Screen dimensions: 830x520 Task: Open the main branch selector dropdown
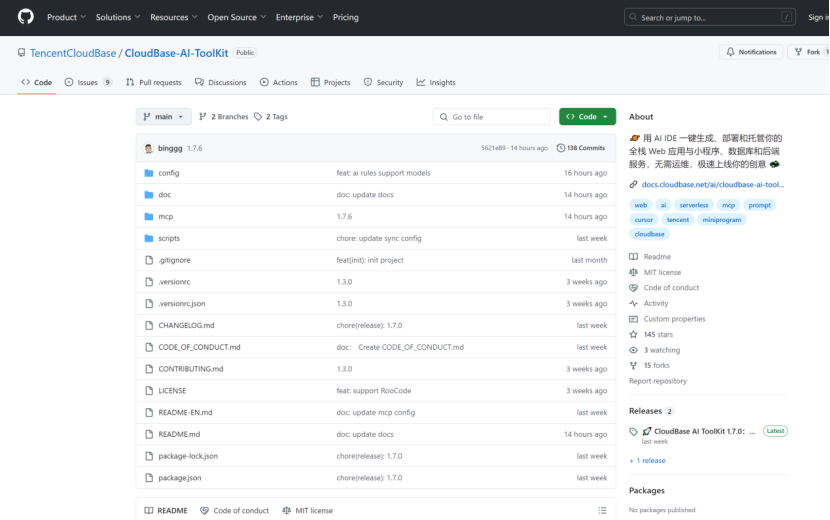click(164, 116)
